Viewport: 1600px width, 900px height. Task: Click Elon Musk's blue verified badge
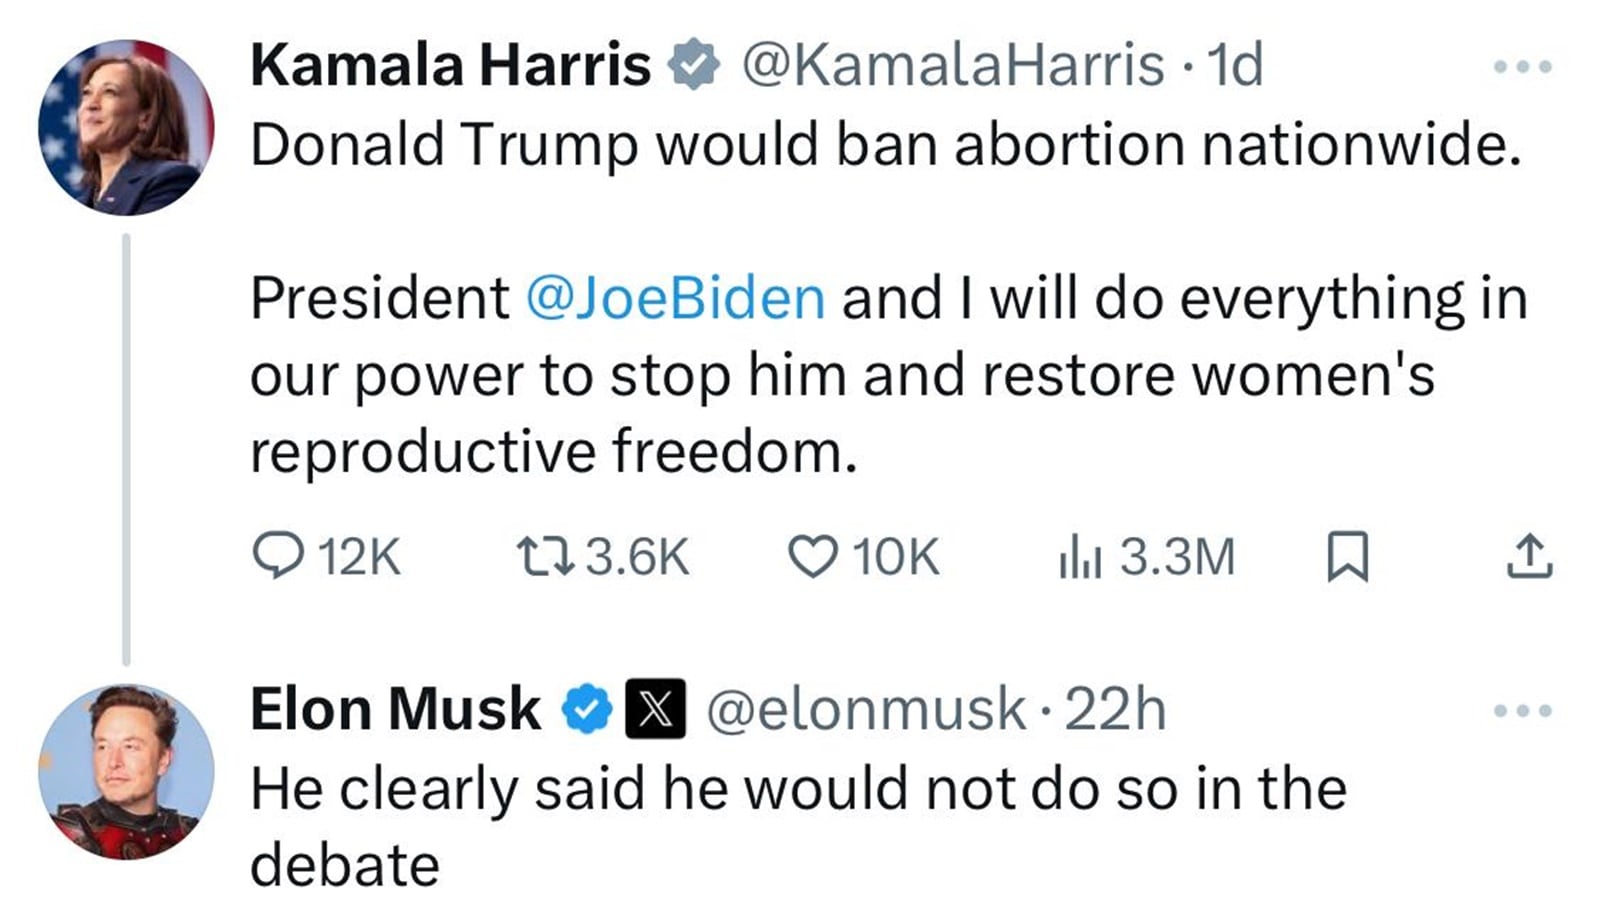(x=586, y=709)
